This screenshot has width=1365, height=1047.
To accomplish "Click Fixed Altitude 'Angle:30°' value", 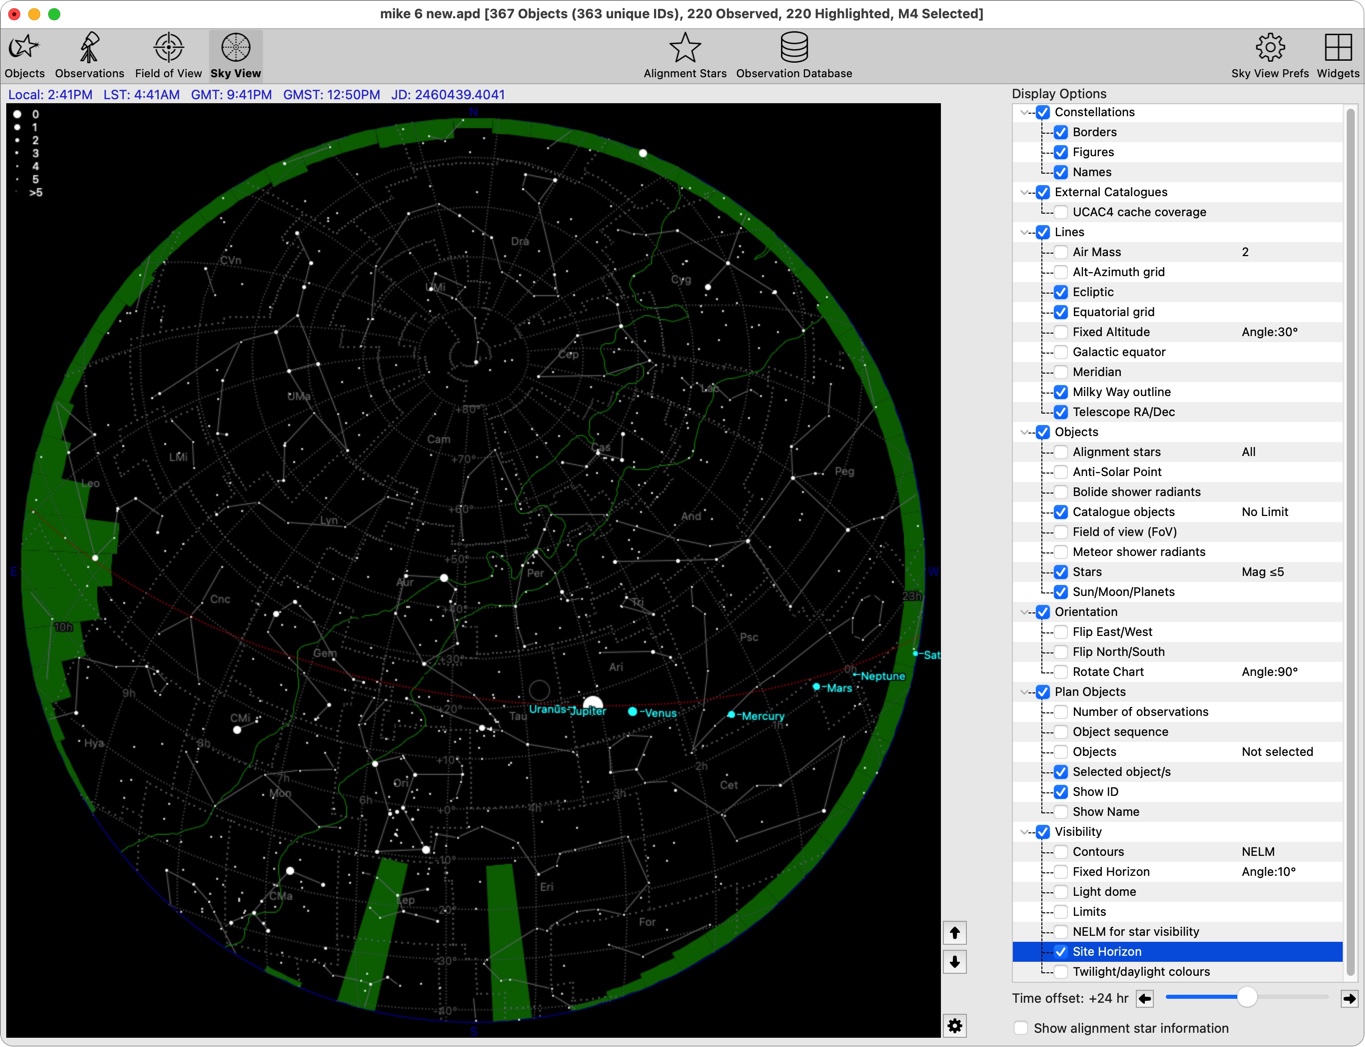I will pyautogui.click(x=1270, y=332).
